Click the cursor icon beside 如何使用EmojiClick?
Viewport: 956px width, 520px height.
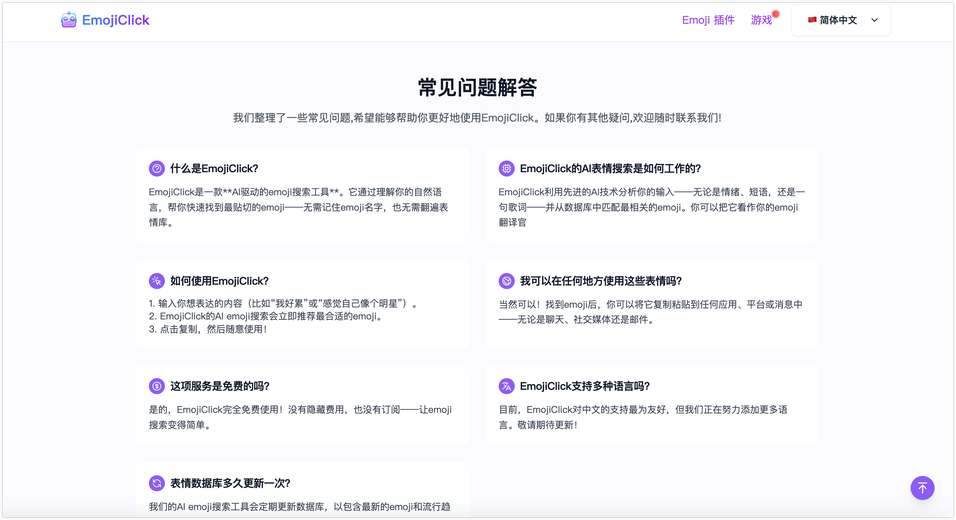coord(157,281)
